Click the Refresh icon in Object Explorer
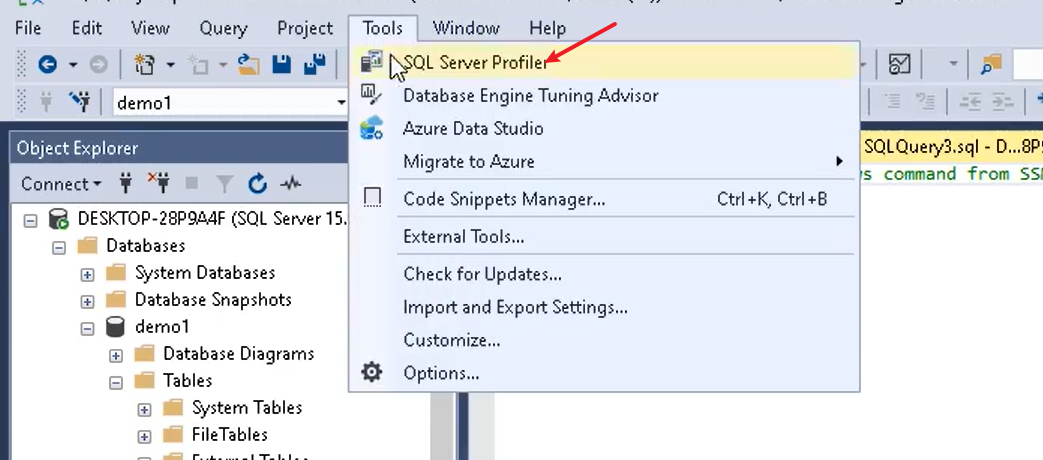 pyautogui.click(x=257, y=183)
